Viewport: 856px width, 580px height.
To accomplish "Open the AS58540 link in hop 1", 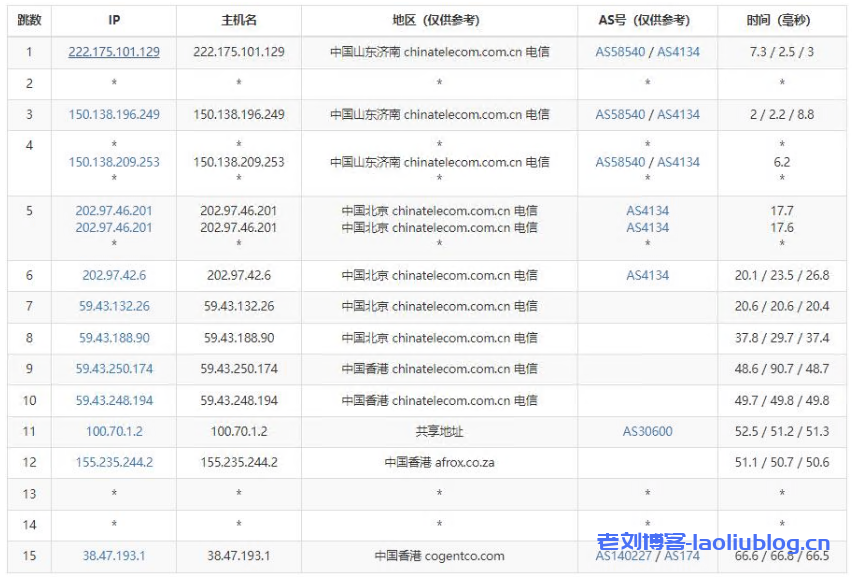I will coord(620,52).
